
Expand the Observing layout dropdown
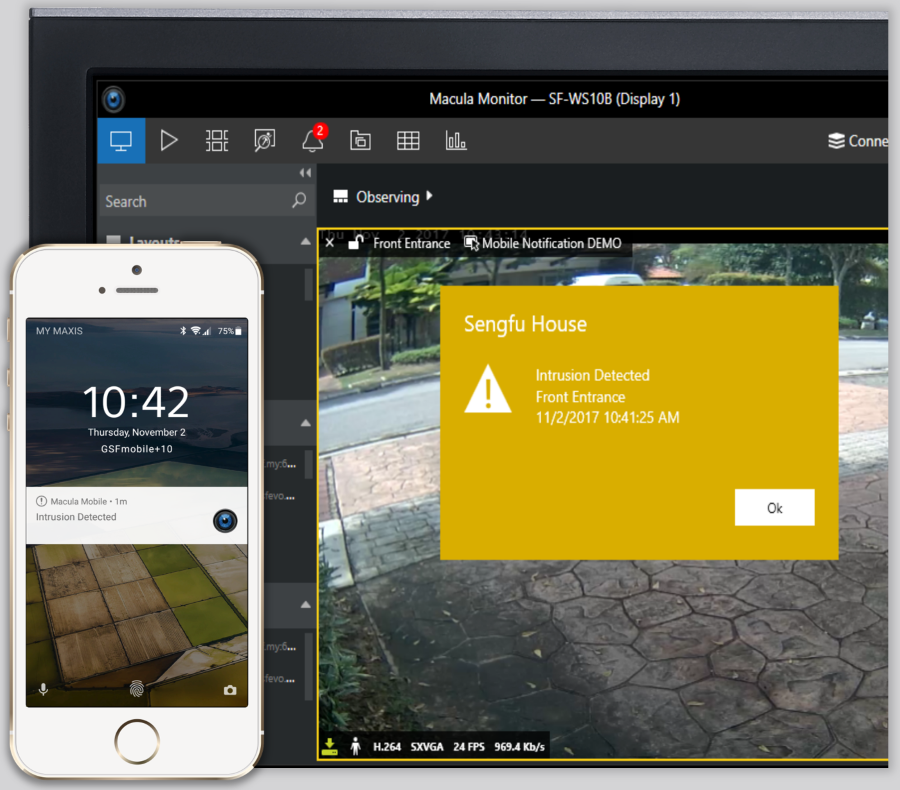pos(429,196)
